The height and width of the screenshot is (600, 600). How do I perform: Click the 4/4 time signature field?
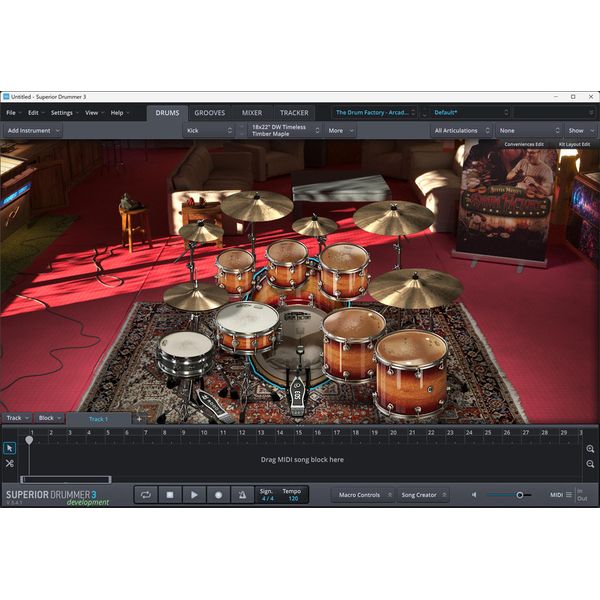[x=268, y=499]
